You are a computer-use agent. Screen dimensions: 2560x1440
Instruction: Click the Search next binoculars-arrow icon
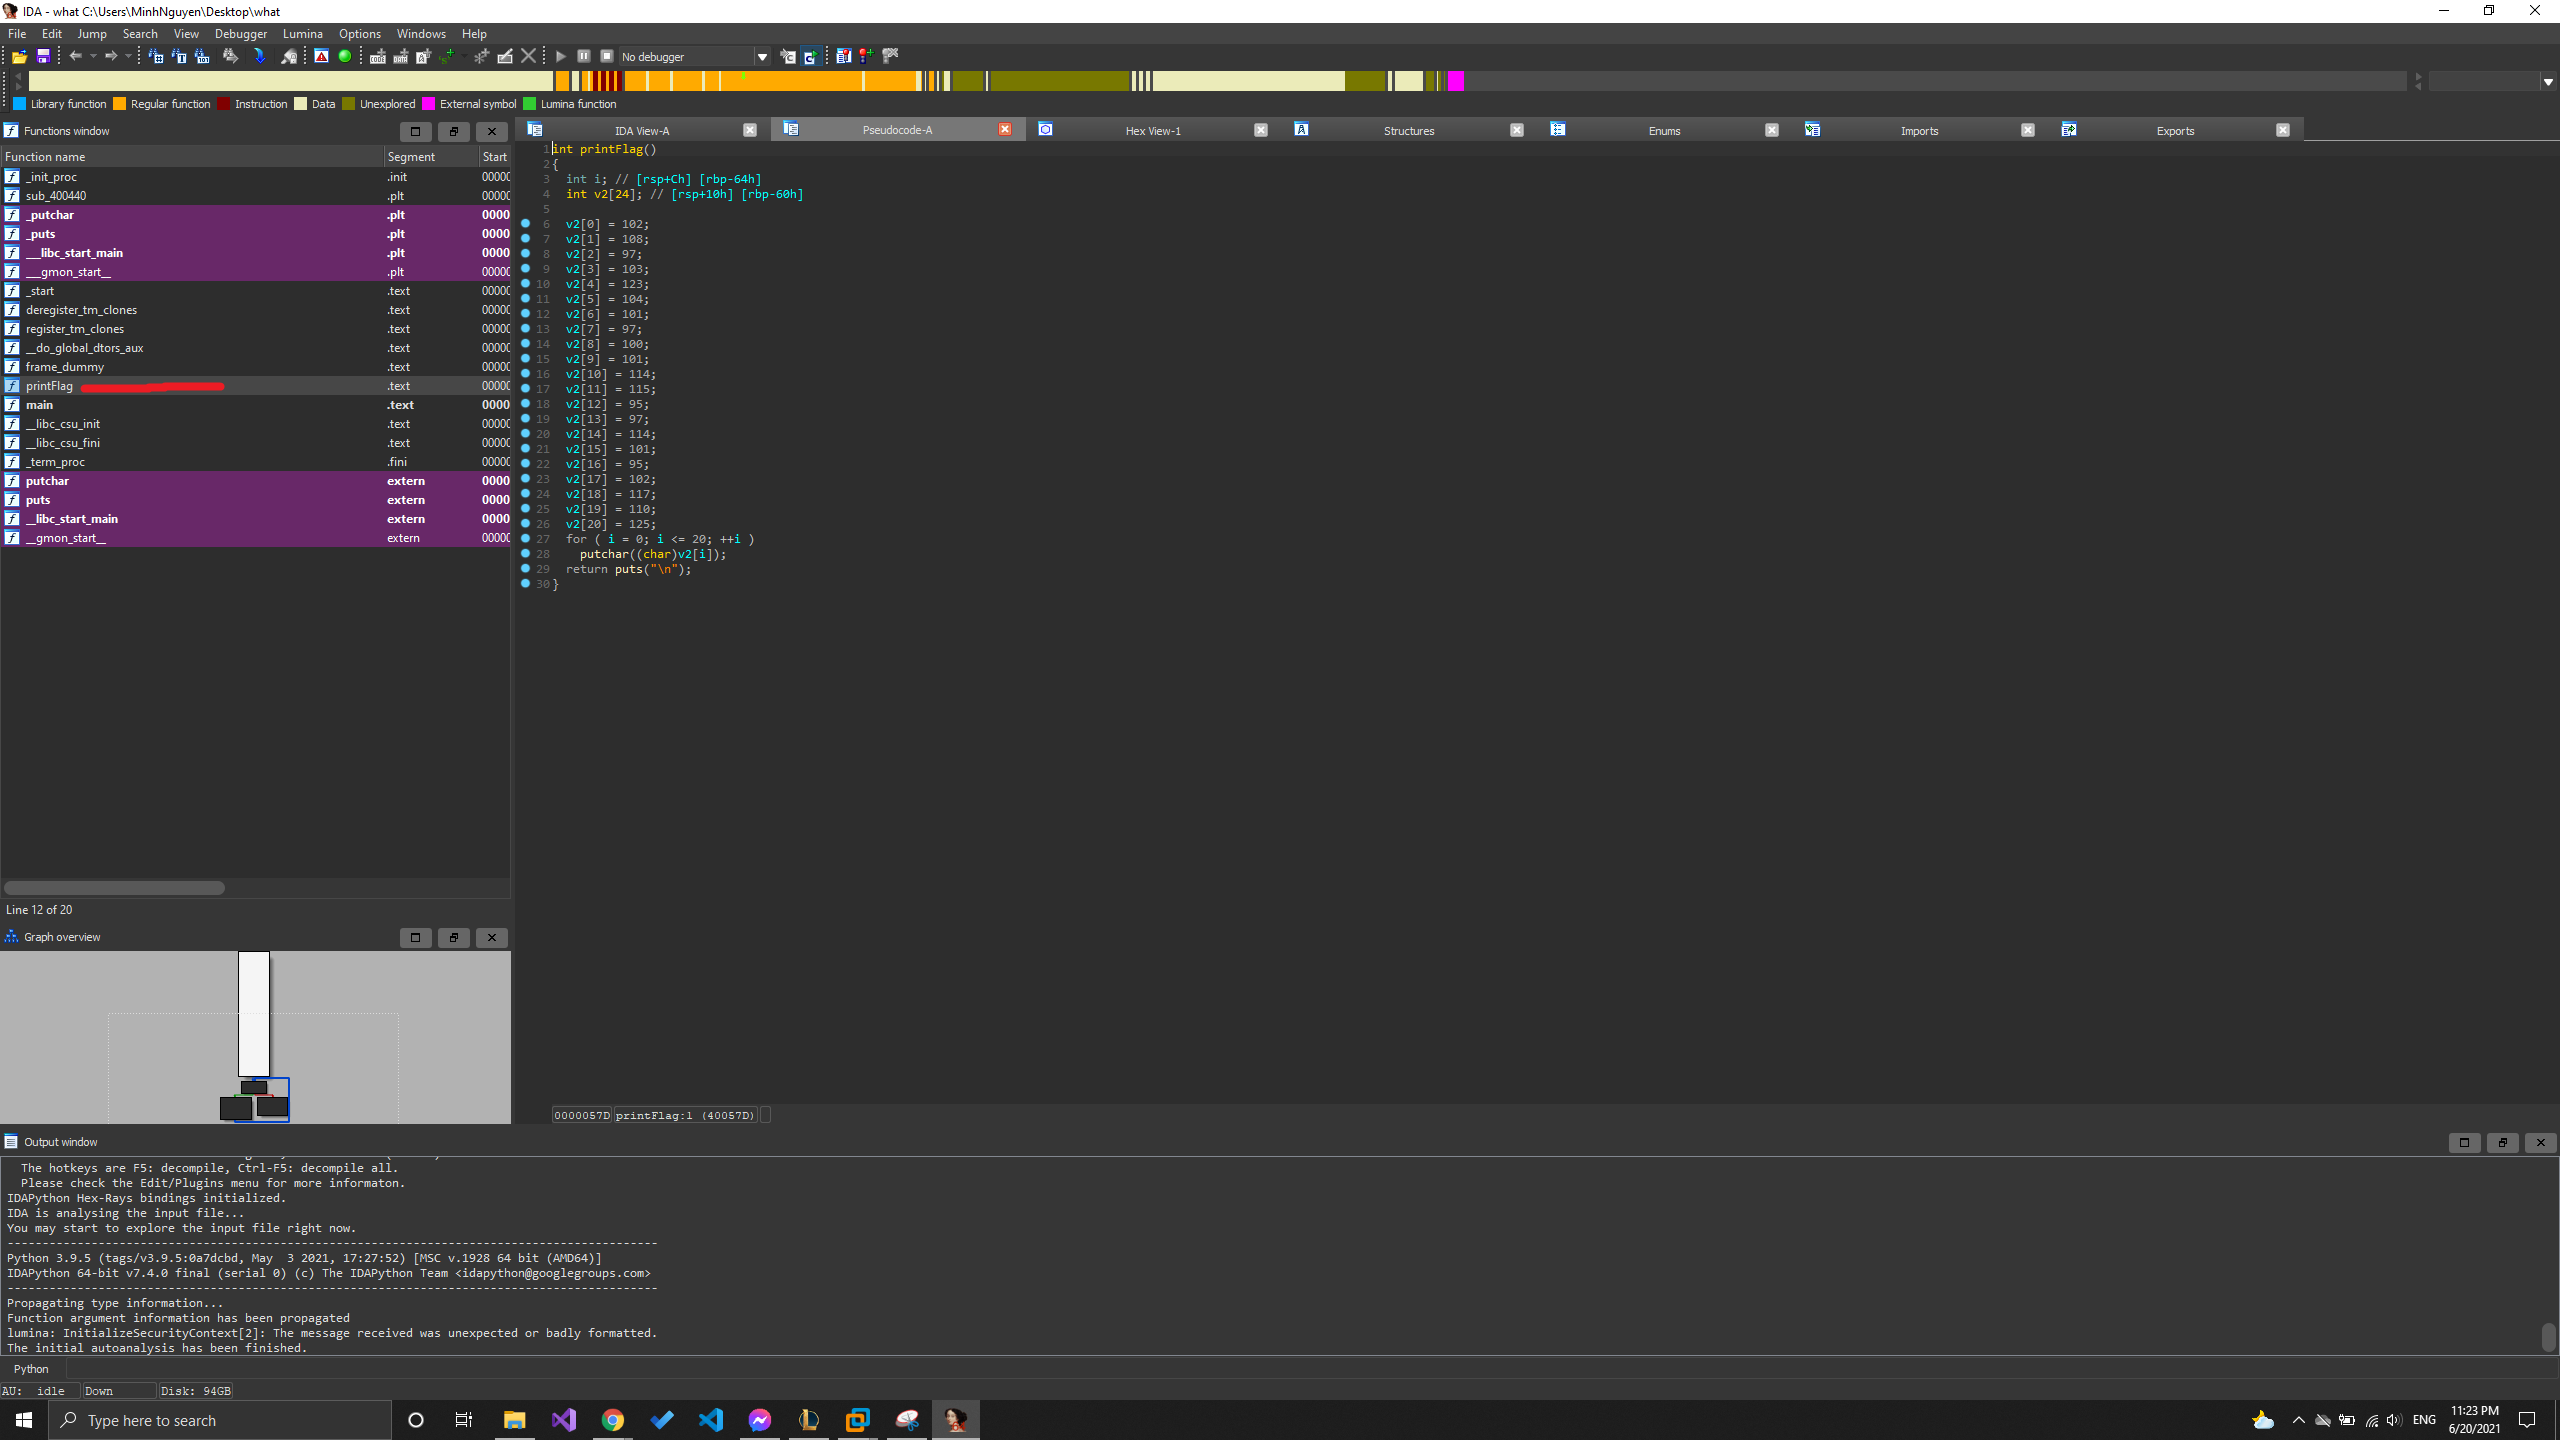[230, 57]
